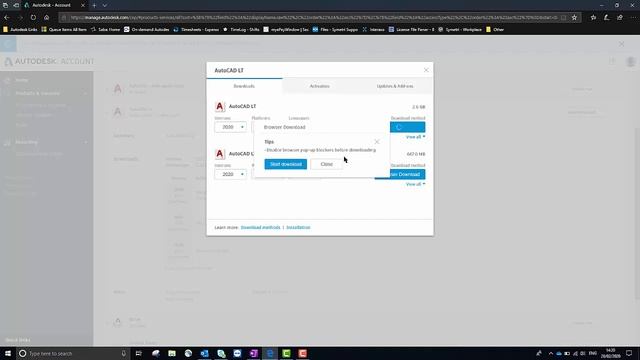Open the Updates & Add-ons tab
The image size is (640, 360).
coord(395,86)
